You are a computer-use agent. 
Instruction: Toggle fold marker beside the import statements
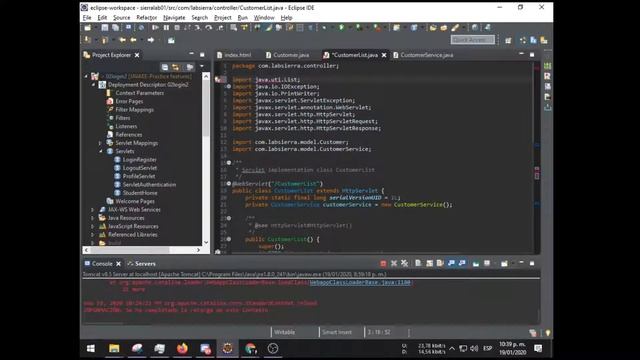pyautogui.click(x=229, y=87)
